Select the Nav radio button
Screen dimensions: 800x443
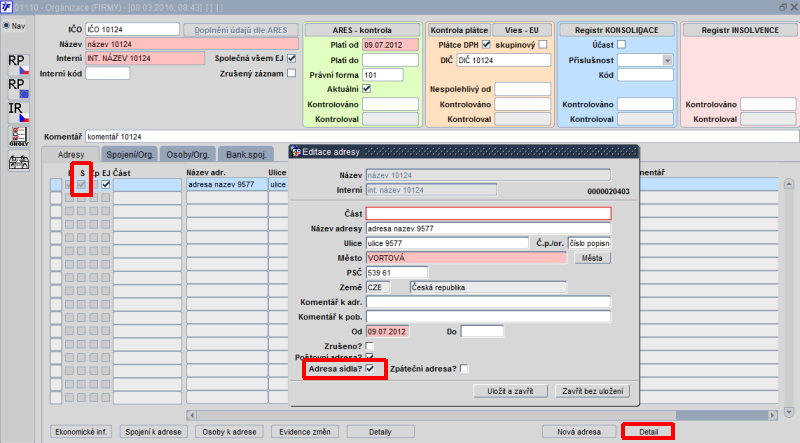point(7,26)
